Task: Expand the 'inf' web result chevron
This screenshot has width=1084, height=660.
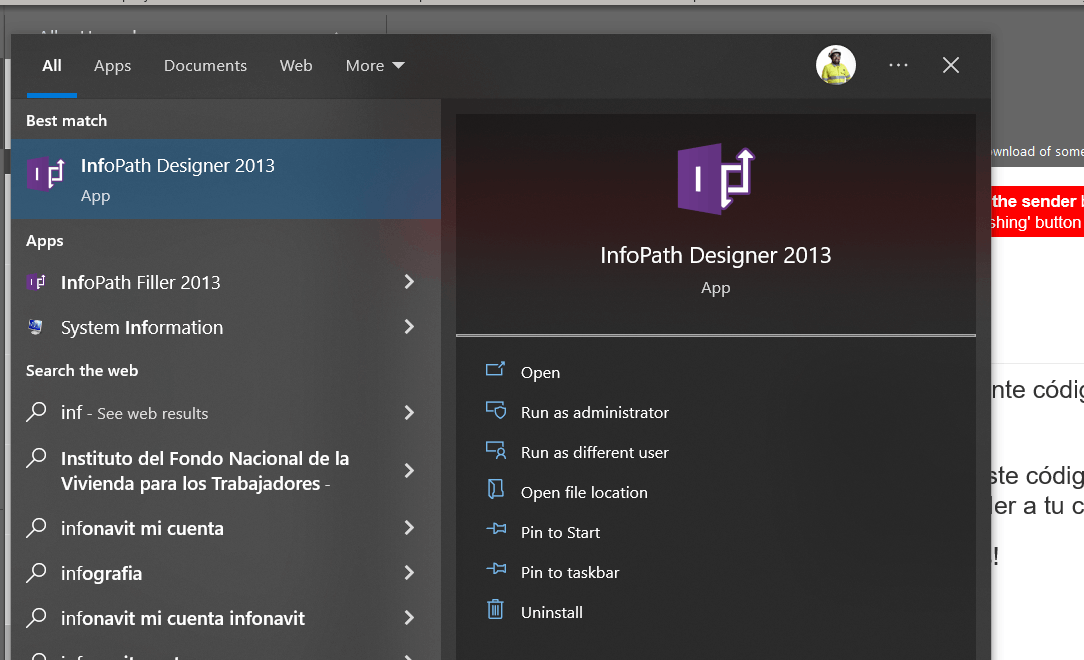Action: pyautogui.click(x=409, y=413)
